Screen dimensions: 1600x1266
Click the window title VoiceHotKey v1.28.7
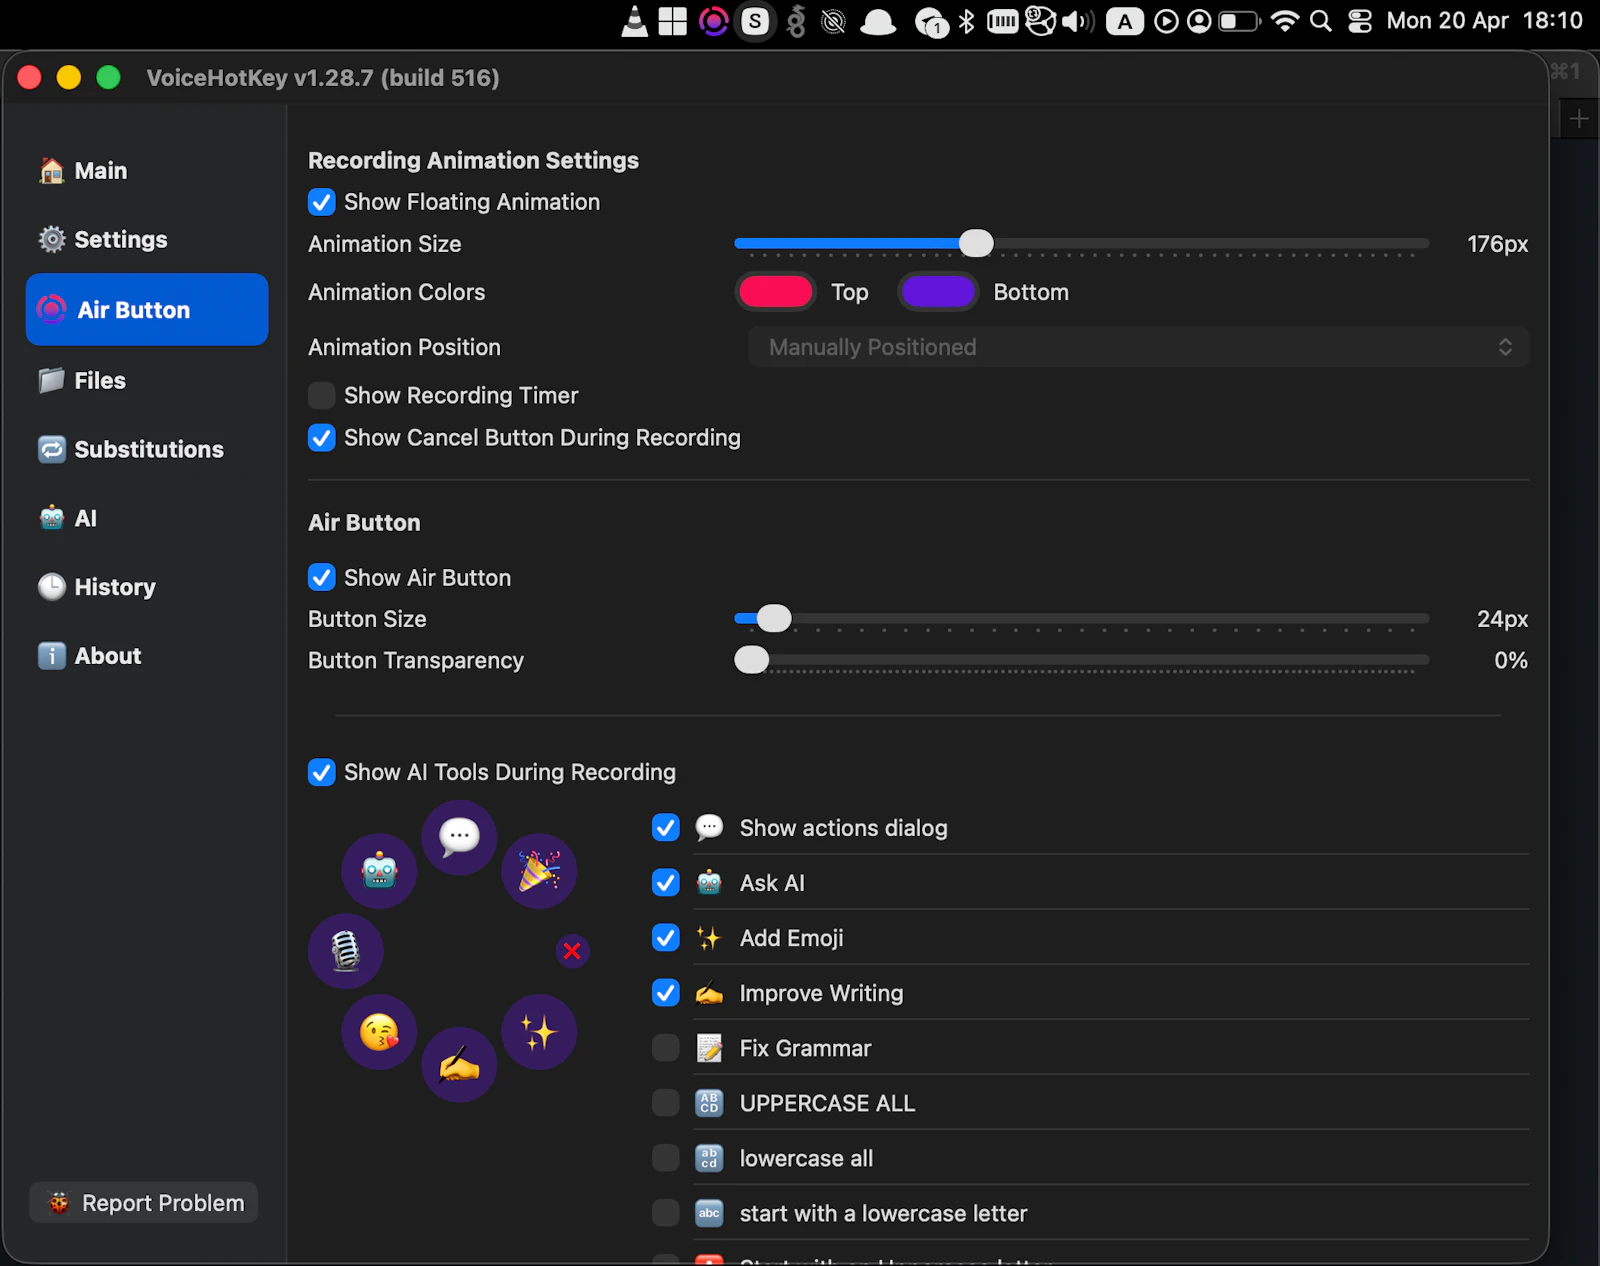coord(323,78)
